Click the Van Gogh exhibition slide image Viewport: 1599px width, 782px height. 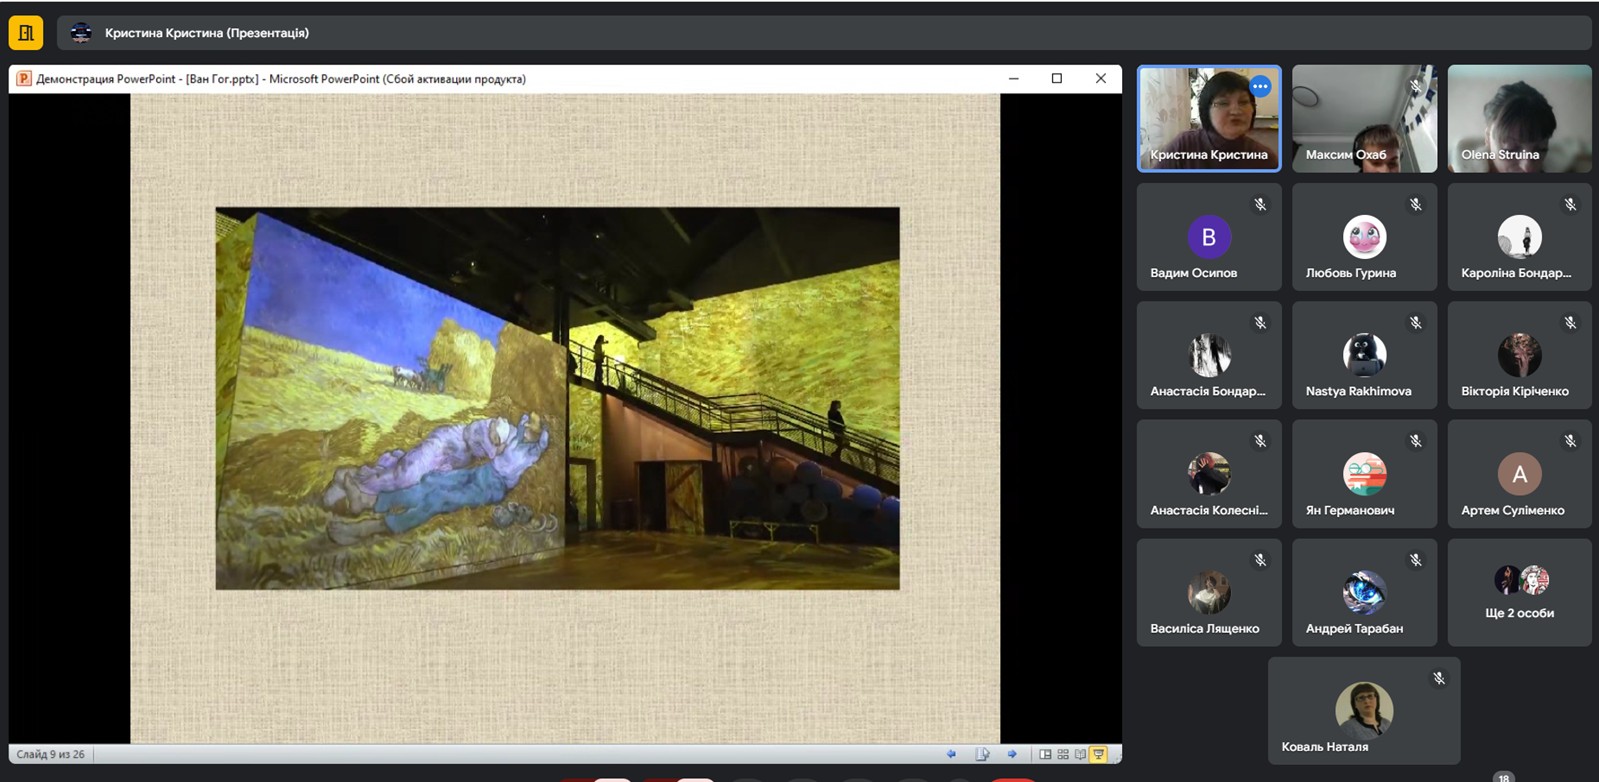pyautogui.click(x=557, y=398)
